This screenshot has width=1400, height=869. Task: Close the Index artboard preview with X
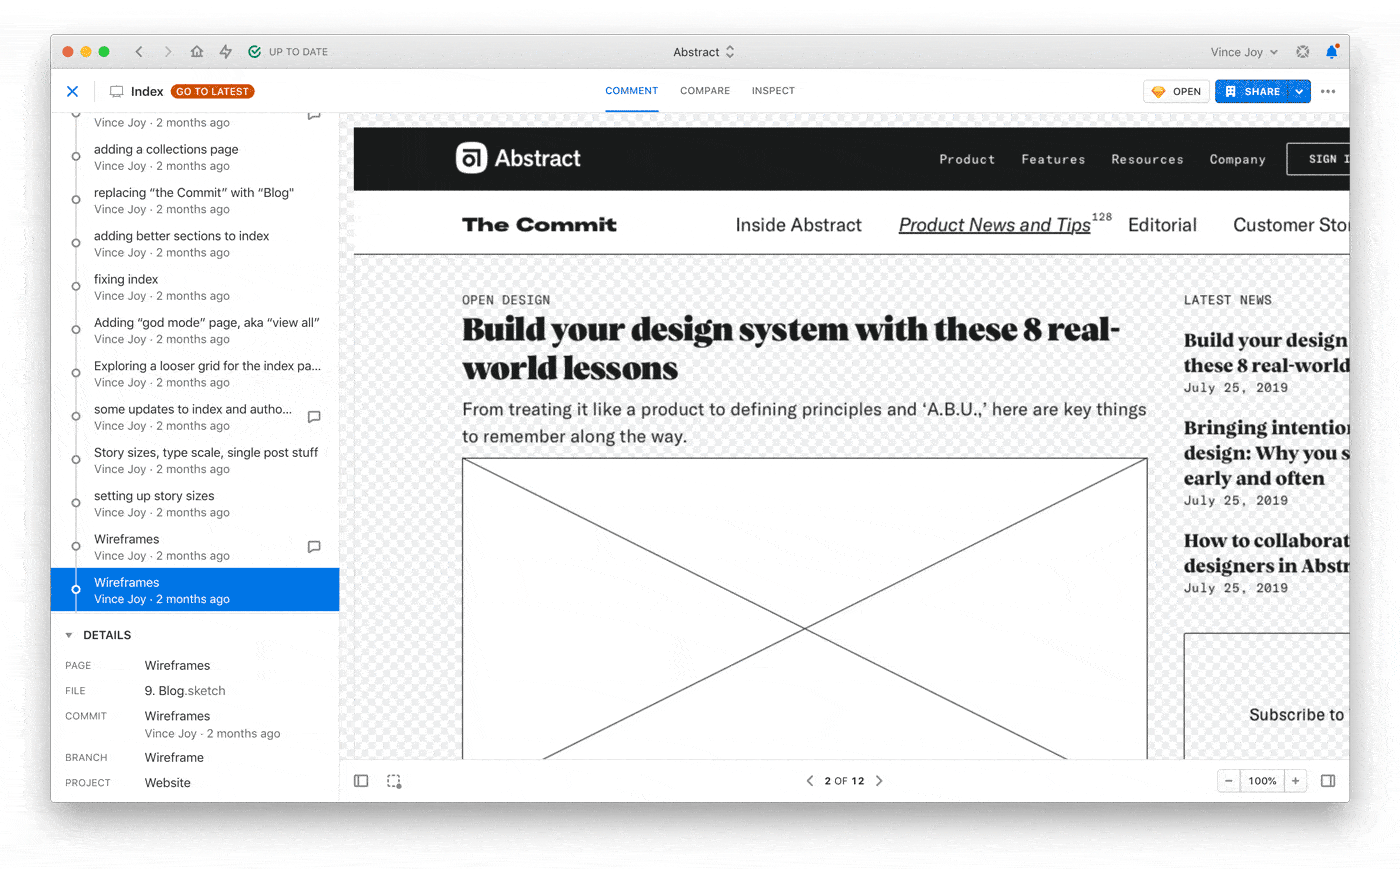tap(72, 91)
